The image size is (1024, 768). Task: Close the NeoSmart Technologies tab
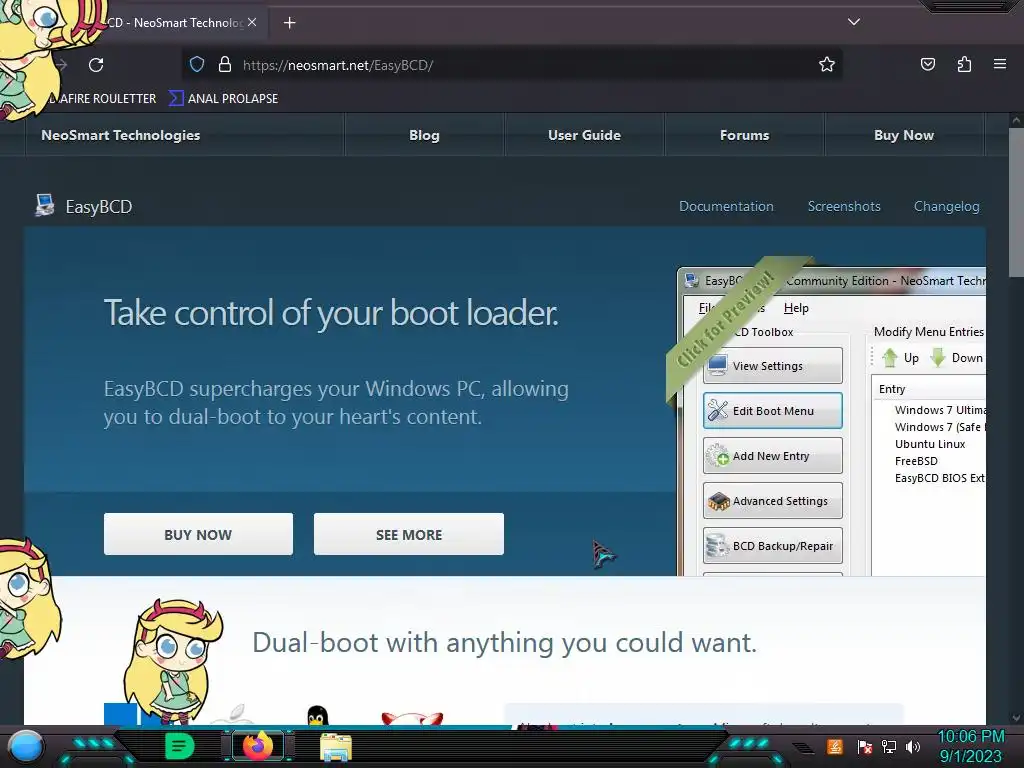coord(252,22)
